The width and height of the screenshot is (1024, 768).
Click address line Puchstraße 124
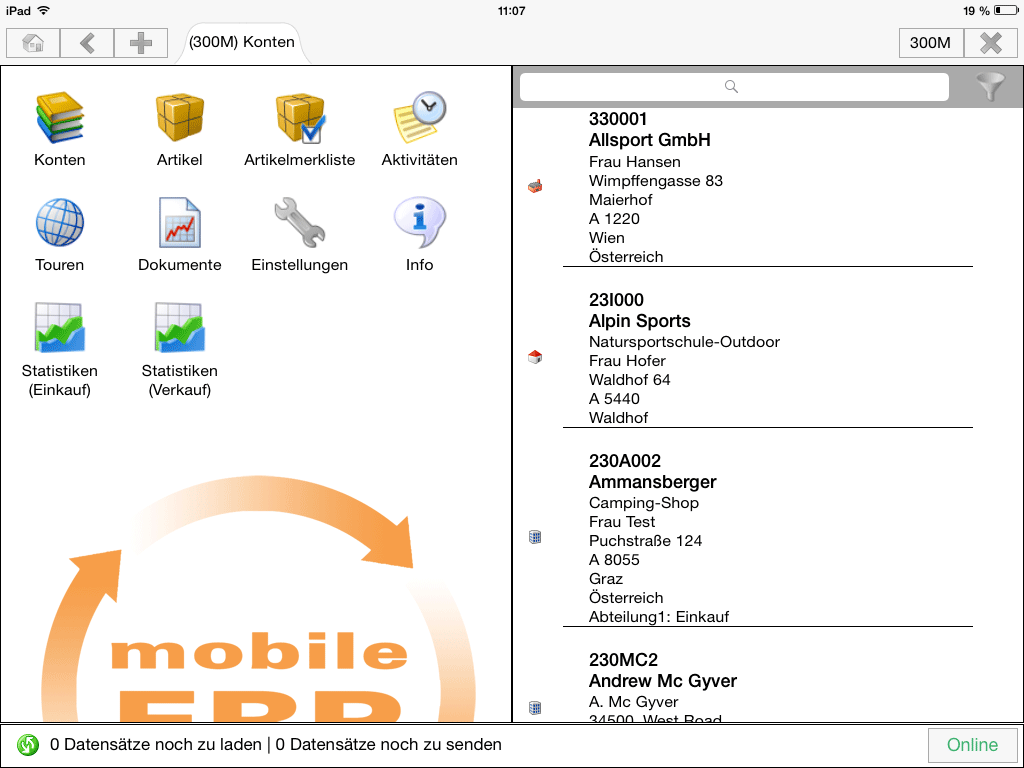pos(645,541)
